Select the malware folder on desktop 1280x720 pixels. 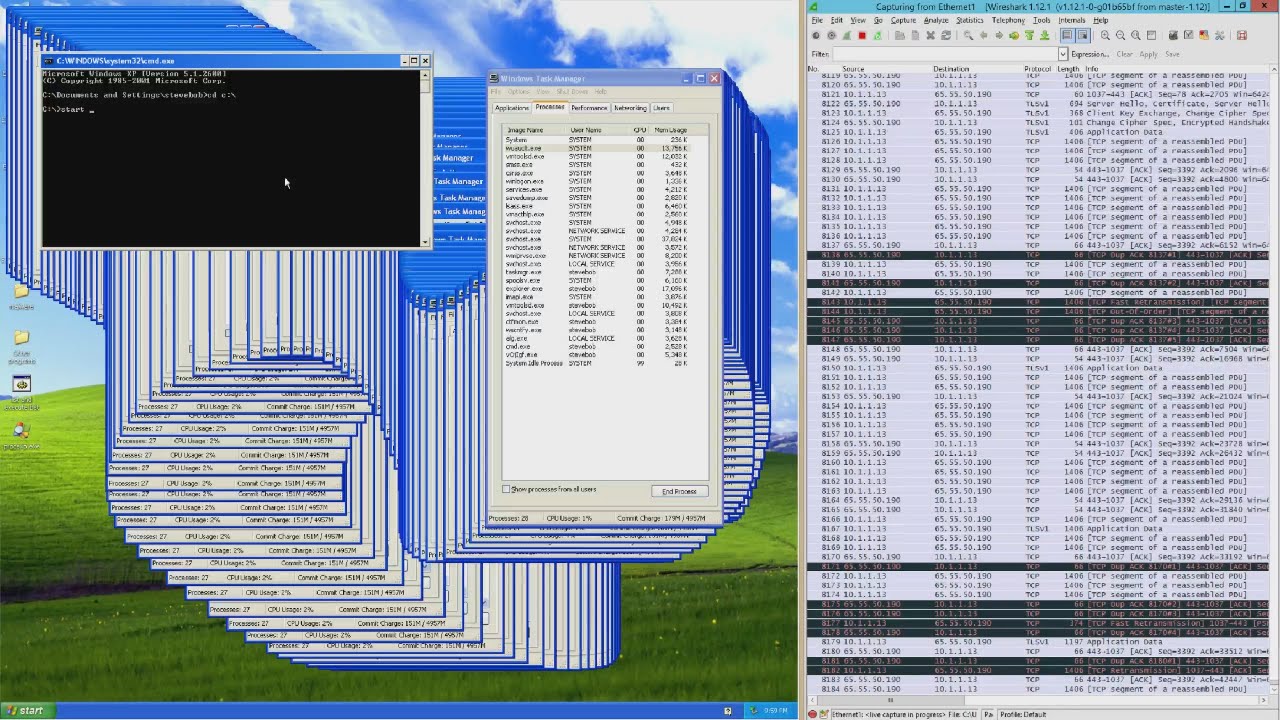21,296
